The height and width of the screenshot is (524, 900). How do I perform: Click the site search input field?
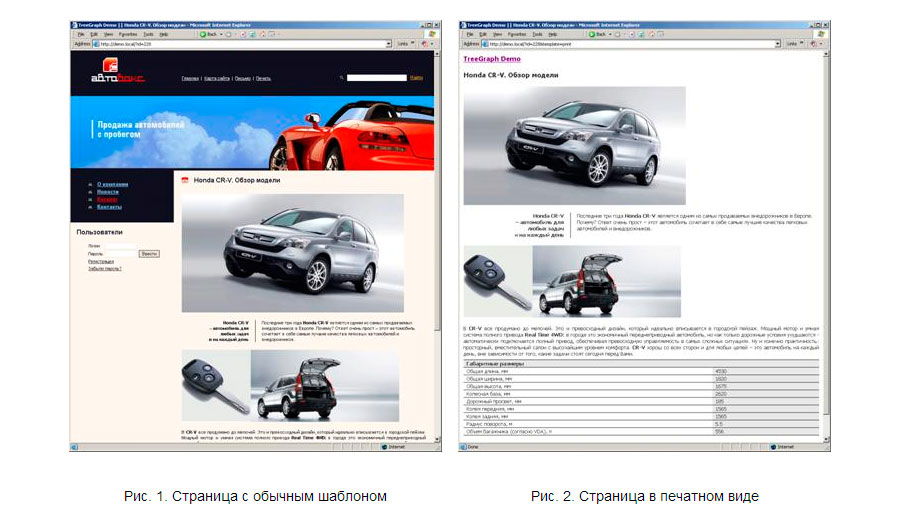click(377, 77)
